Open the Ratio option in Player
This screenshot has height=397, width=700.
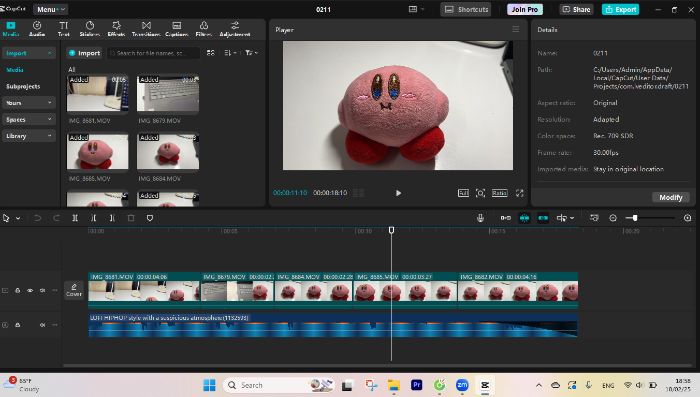500,193
